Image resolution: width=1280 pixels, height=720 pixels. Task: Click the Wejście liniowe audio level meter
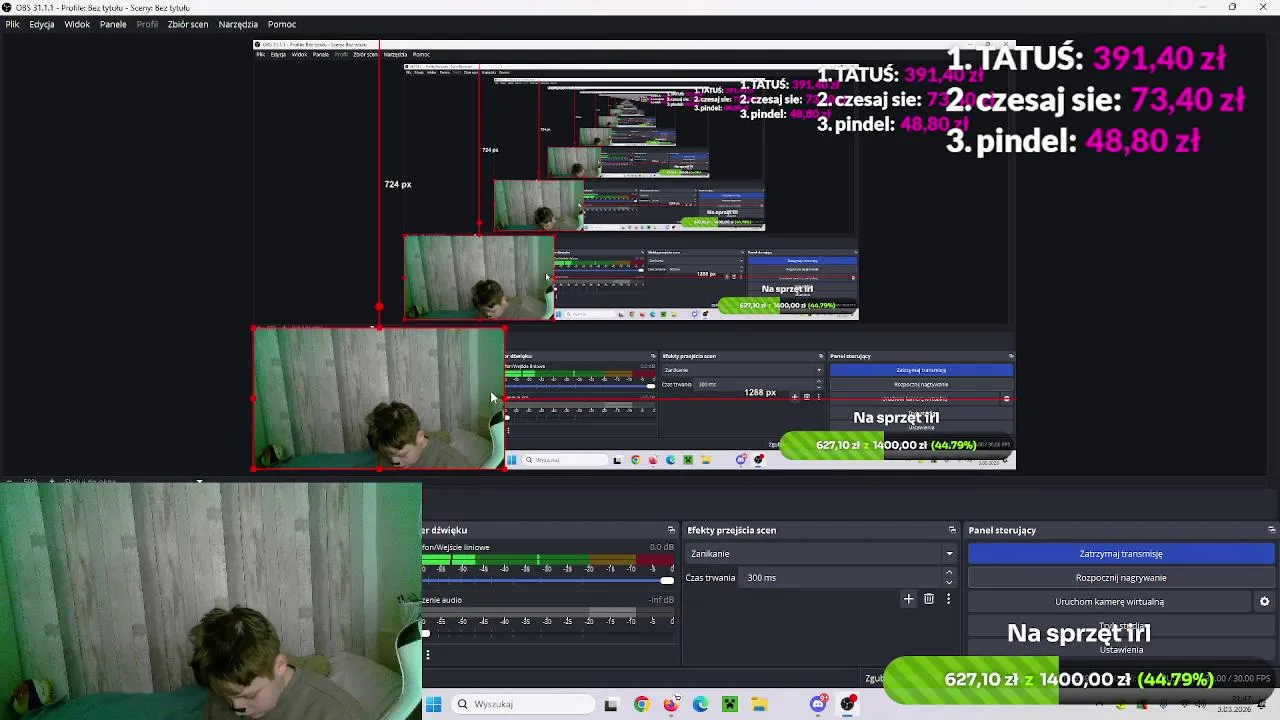548,559
